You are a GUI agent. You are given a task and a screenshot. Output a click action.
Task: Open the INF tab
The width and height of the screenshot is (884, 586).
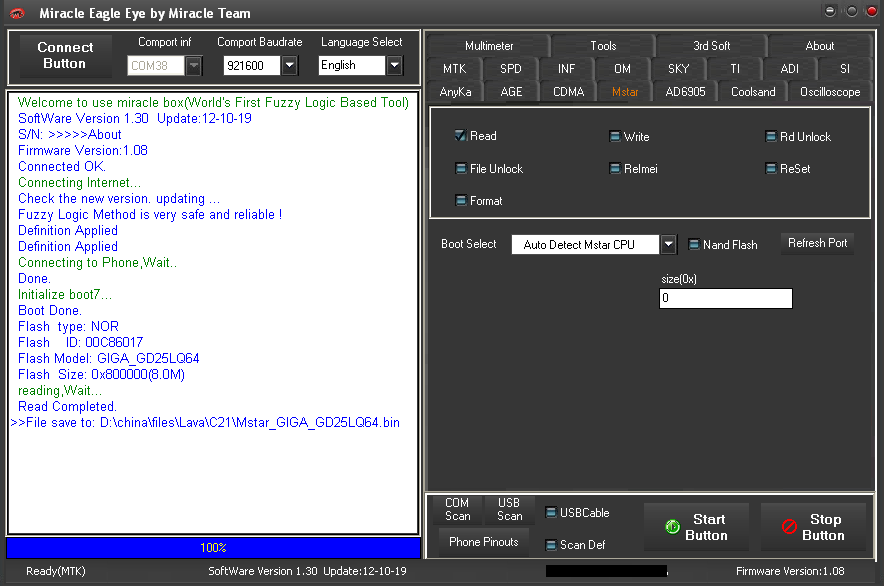(567, 69)
